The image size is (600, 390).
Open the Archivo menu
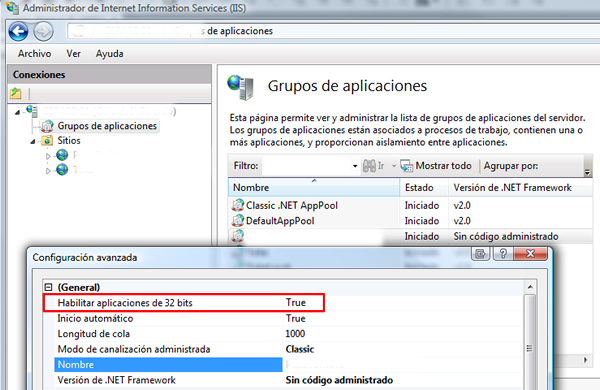(x=34, y=54)
